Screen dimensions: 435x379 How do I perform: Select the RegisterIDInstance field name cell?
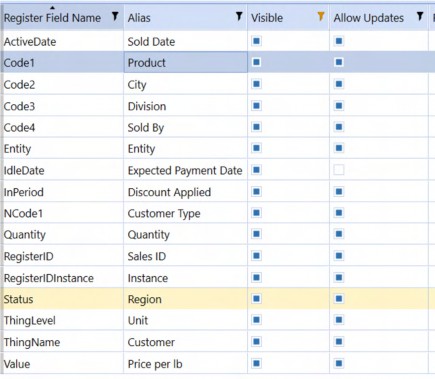click(63, 278)
